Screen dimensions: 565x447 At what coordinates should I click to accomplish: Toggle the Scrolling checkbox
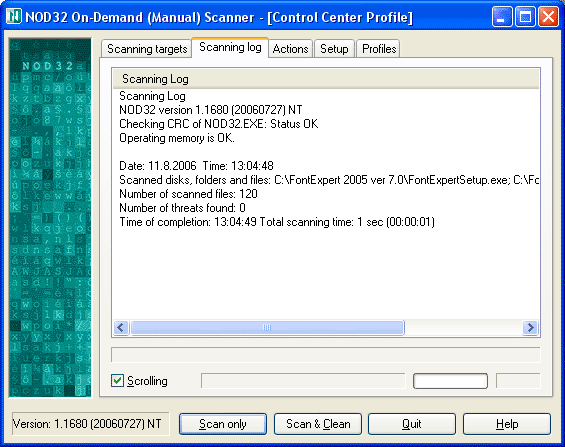pos(117,381)
